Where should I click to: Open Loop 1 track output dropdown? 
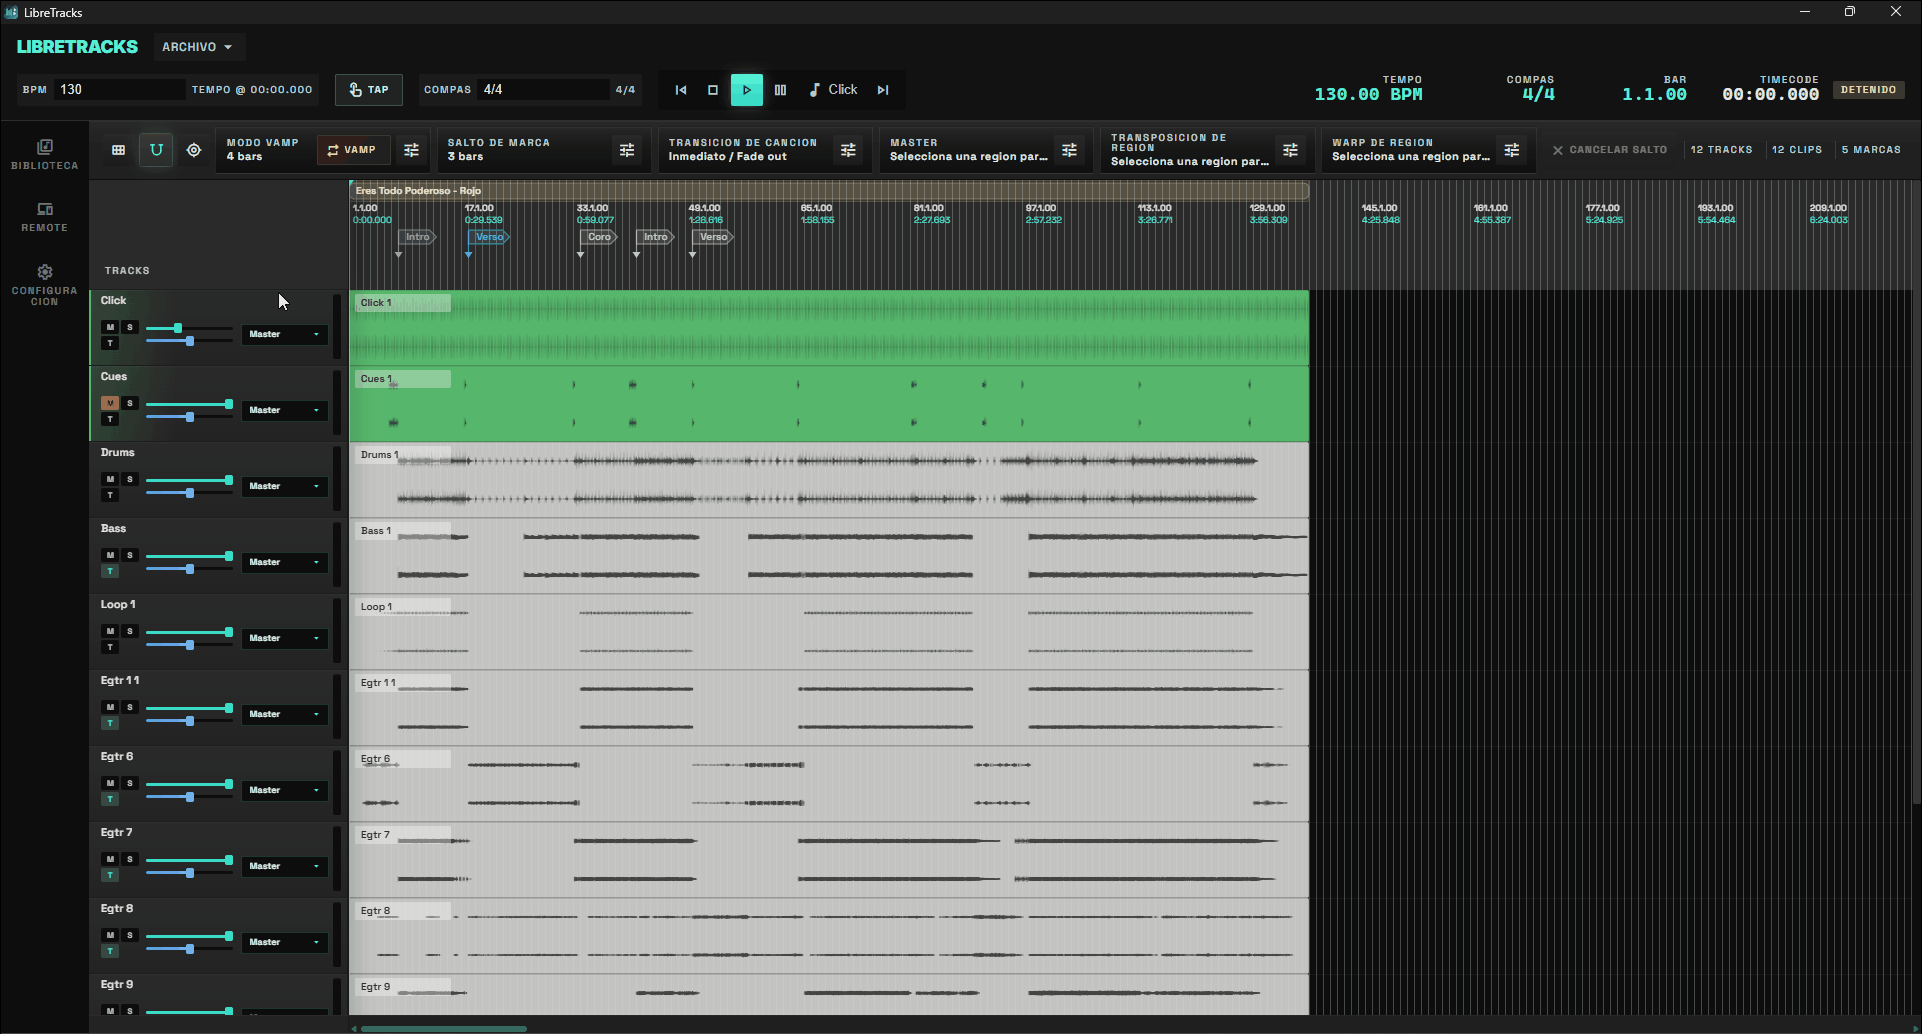pos(284,638)
